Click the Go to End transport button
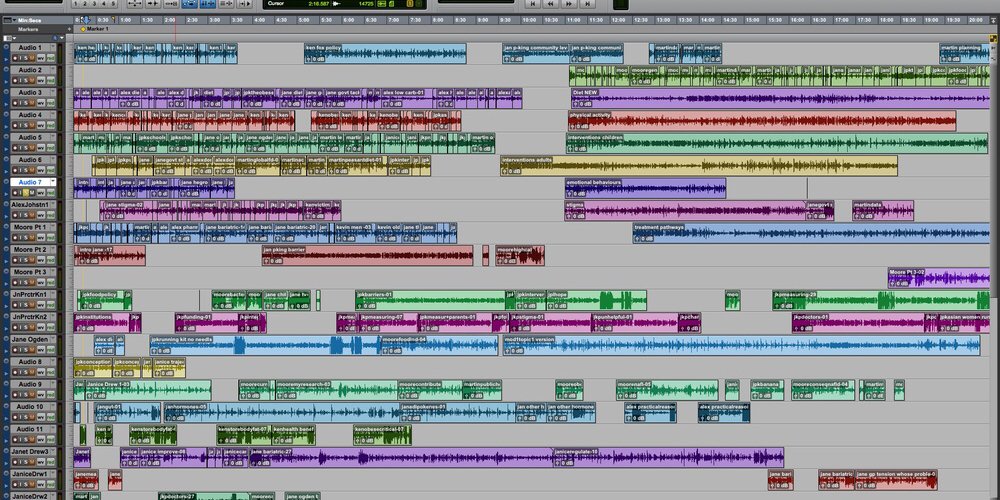Image resolution: width=1000 pixels, height=500 pixels. coord(587,4)
